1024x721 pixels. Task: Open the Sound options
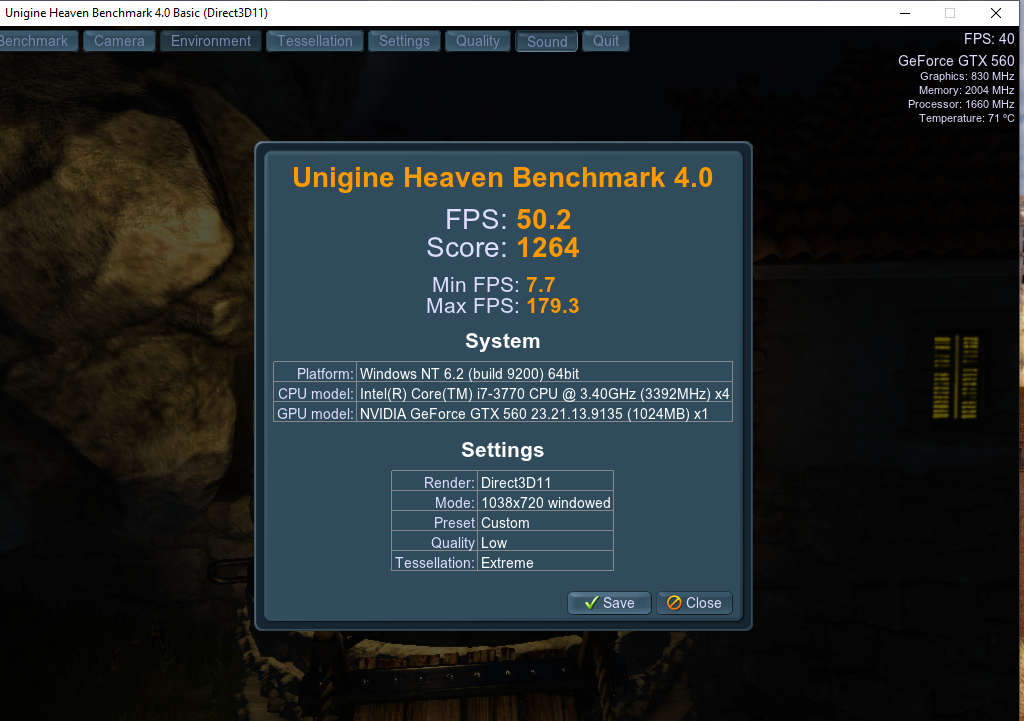[x=546, y=41]
